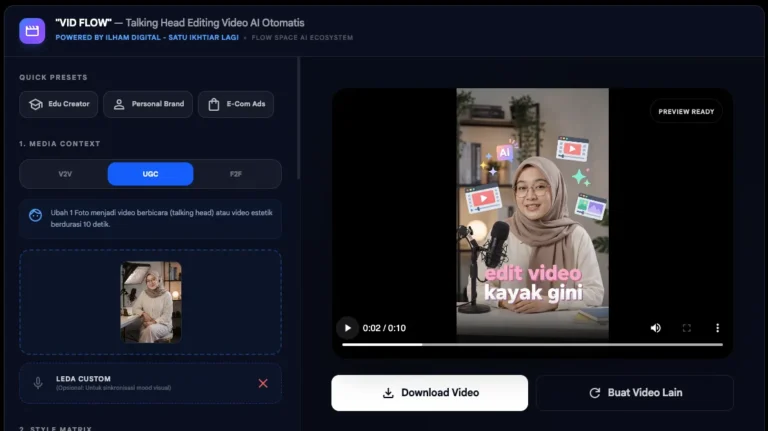Mute the video with the speaker icon
768x431 pixels.
pyautogui.click(x=655, y=328)
